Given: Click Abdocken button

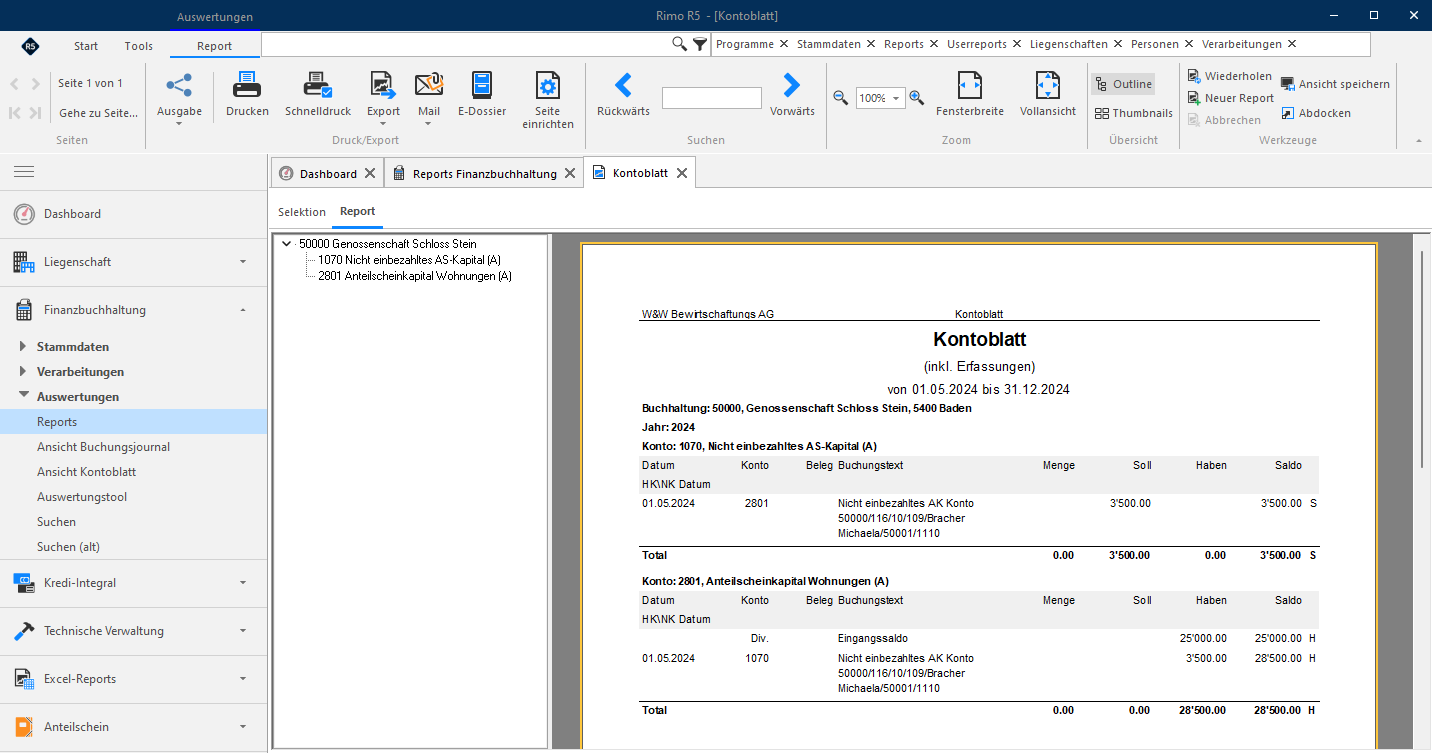Looking at the screenshot, I should coord(1316,113).
